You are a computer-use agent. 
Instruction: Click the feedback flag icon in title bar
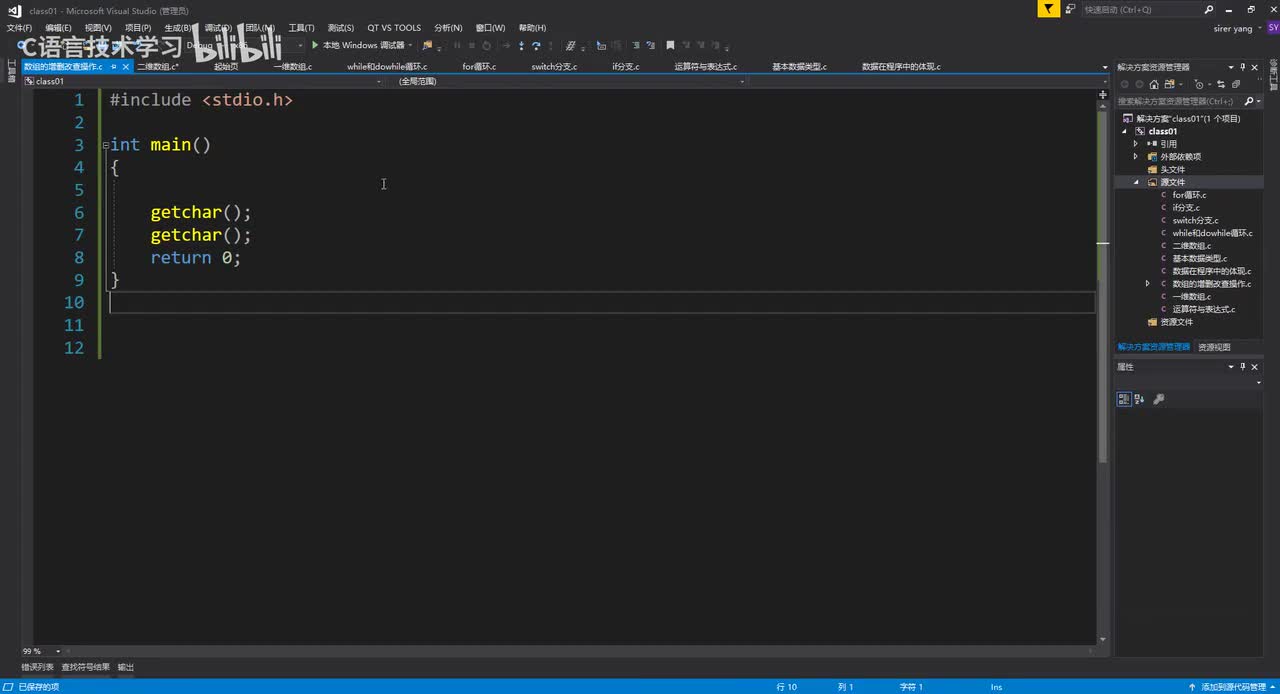[1048, 9]
